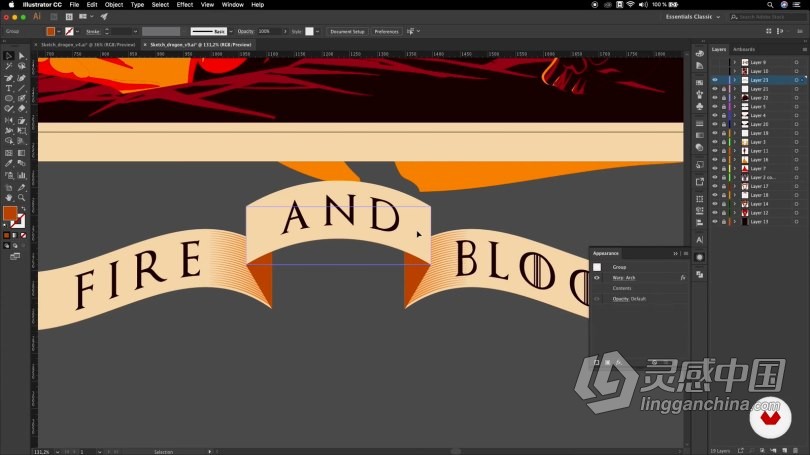This screenshot has width=810, height=455.
Task: Click the orange fill swatch in toolbox
Action: pyautogui.click(x=10, y=213)
